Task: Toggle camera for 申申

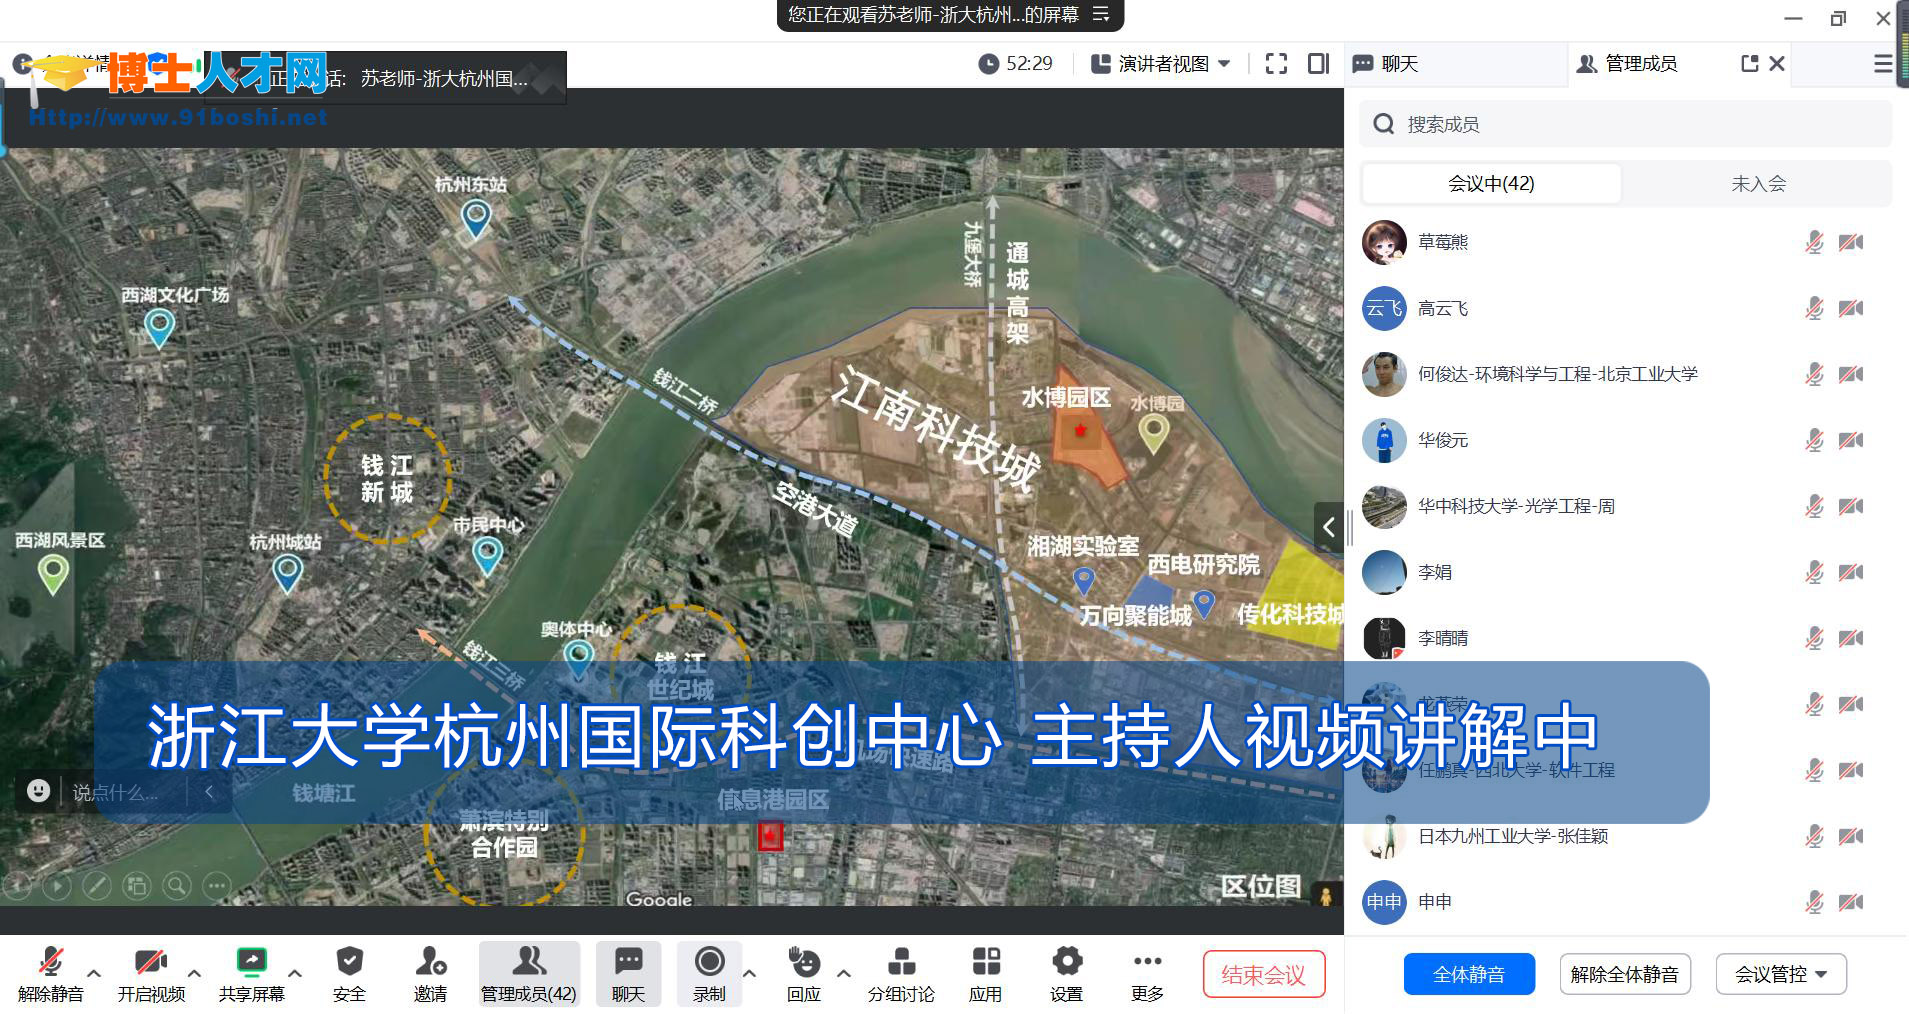Action: [1851, 902]
